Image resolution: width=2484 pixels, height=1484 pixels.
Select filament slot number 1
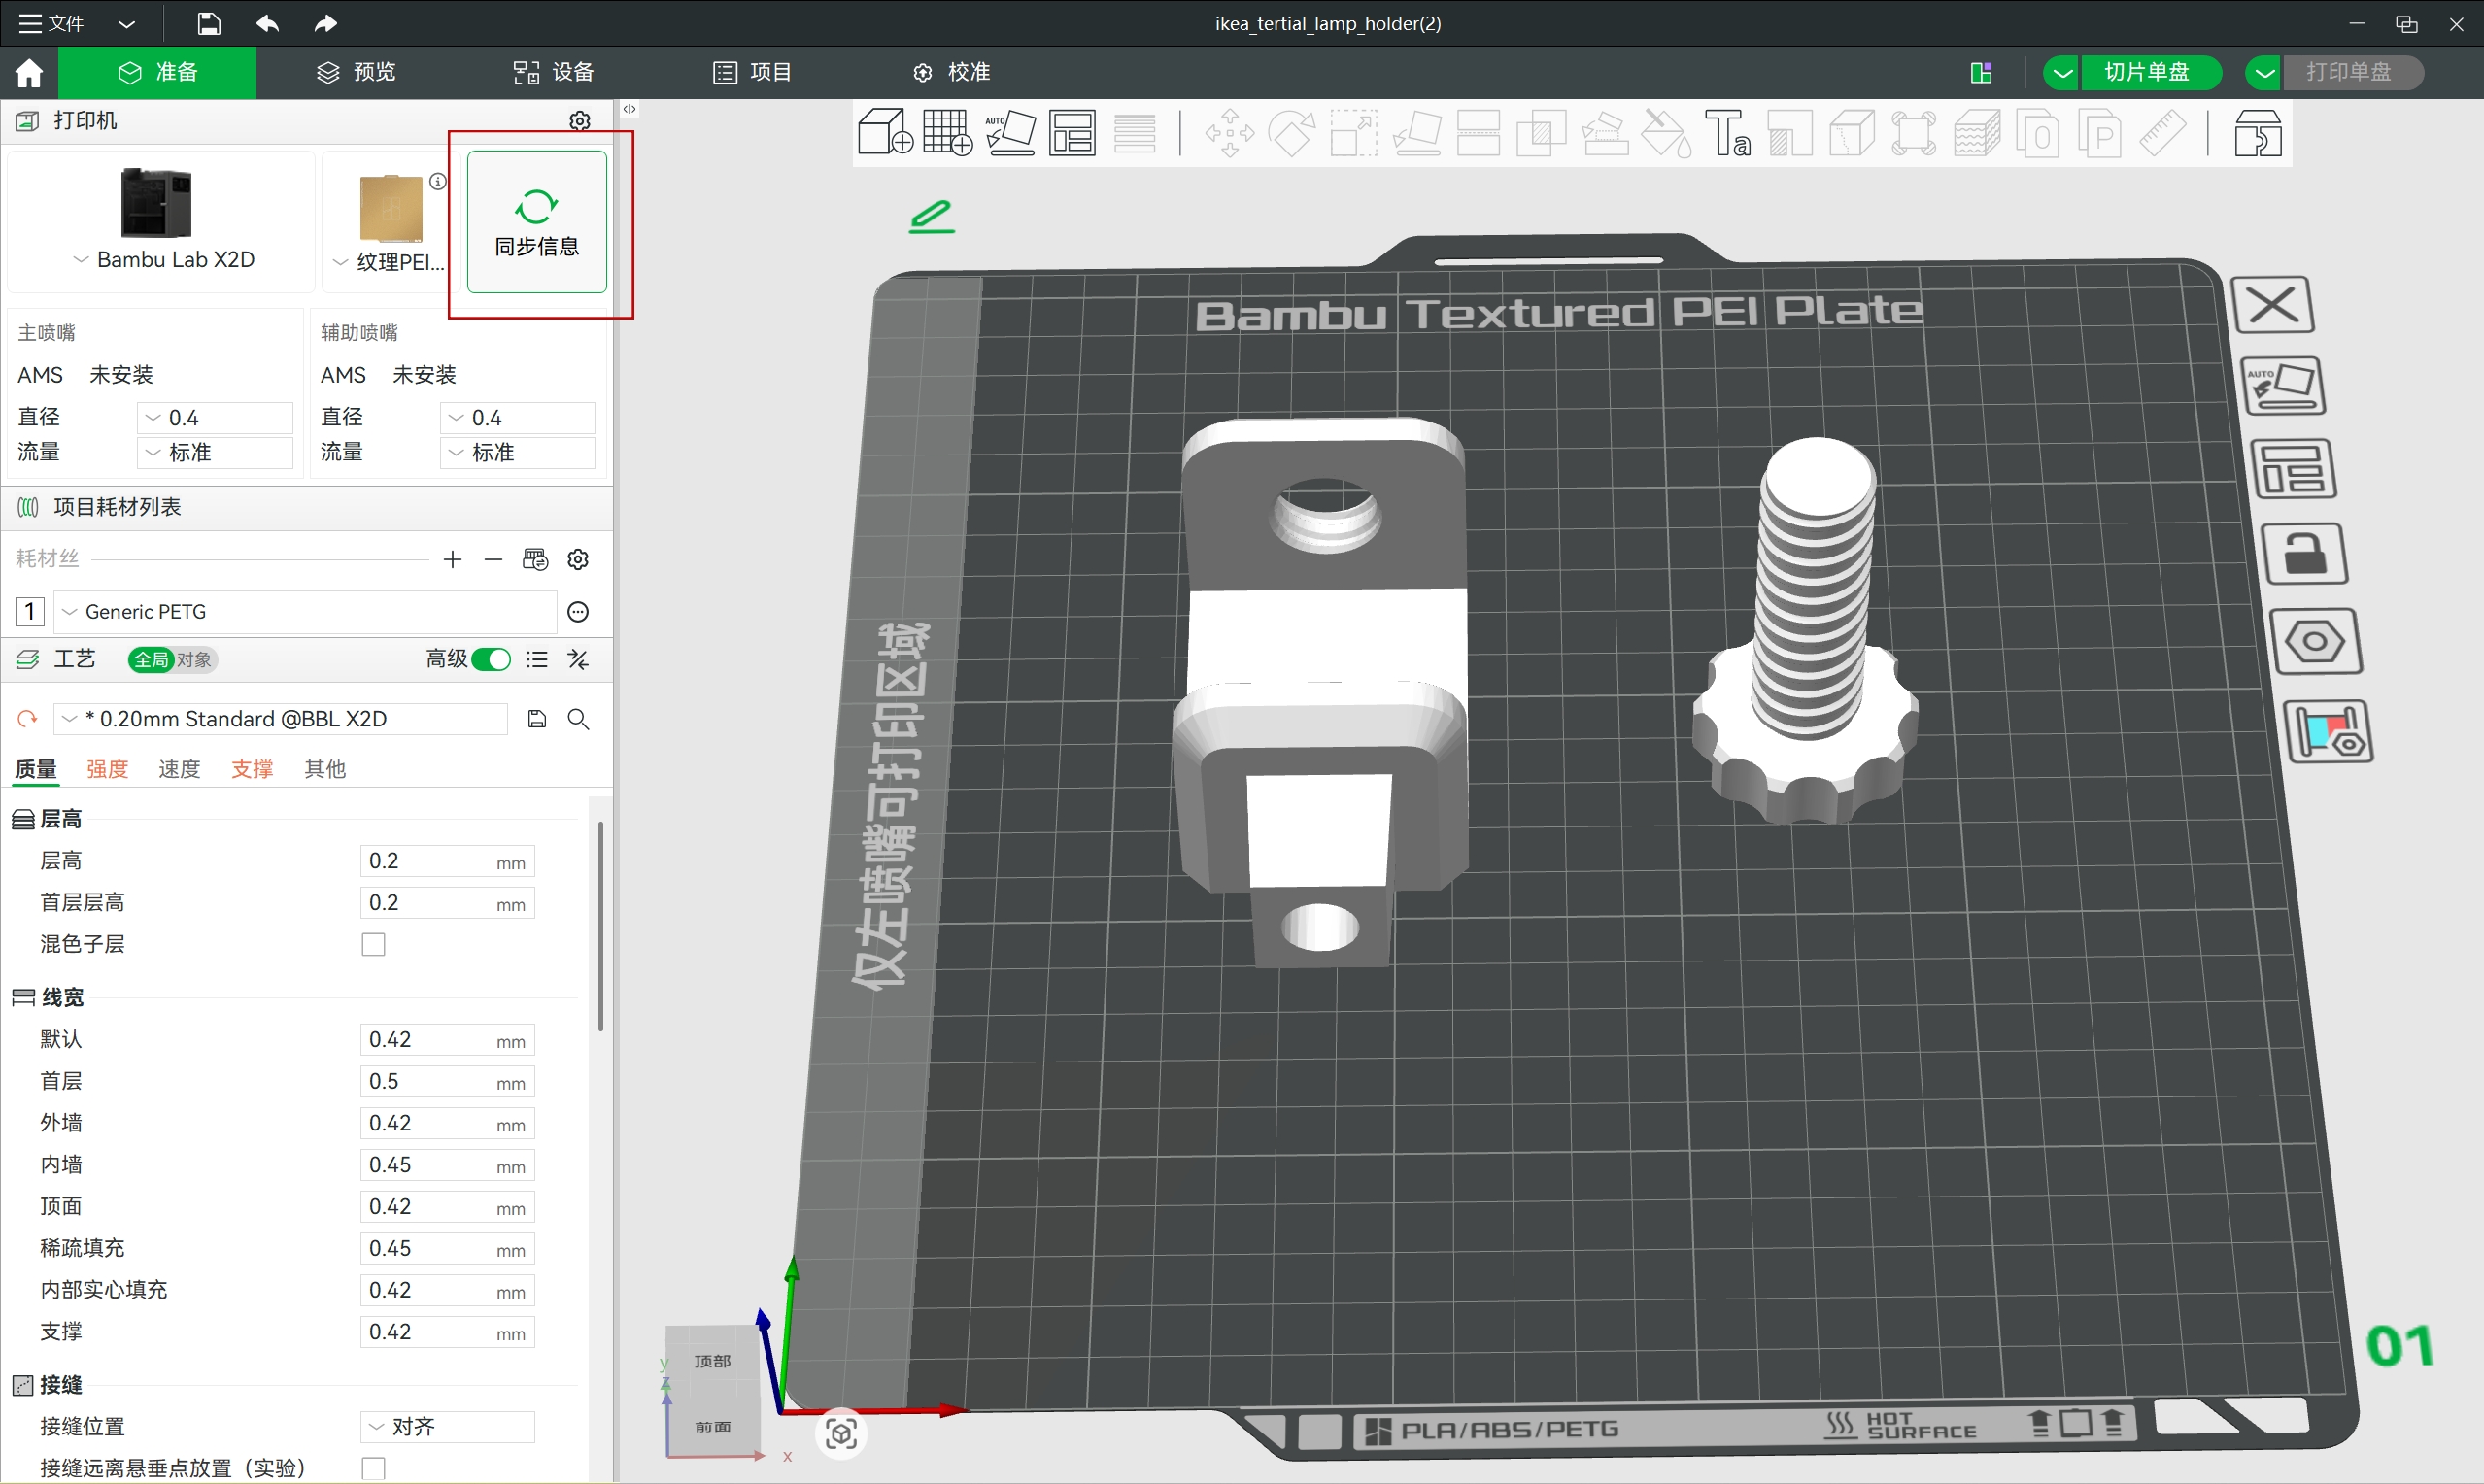(x=30, y=612)
